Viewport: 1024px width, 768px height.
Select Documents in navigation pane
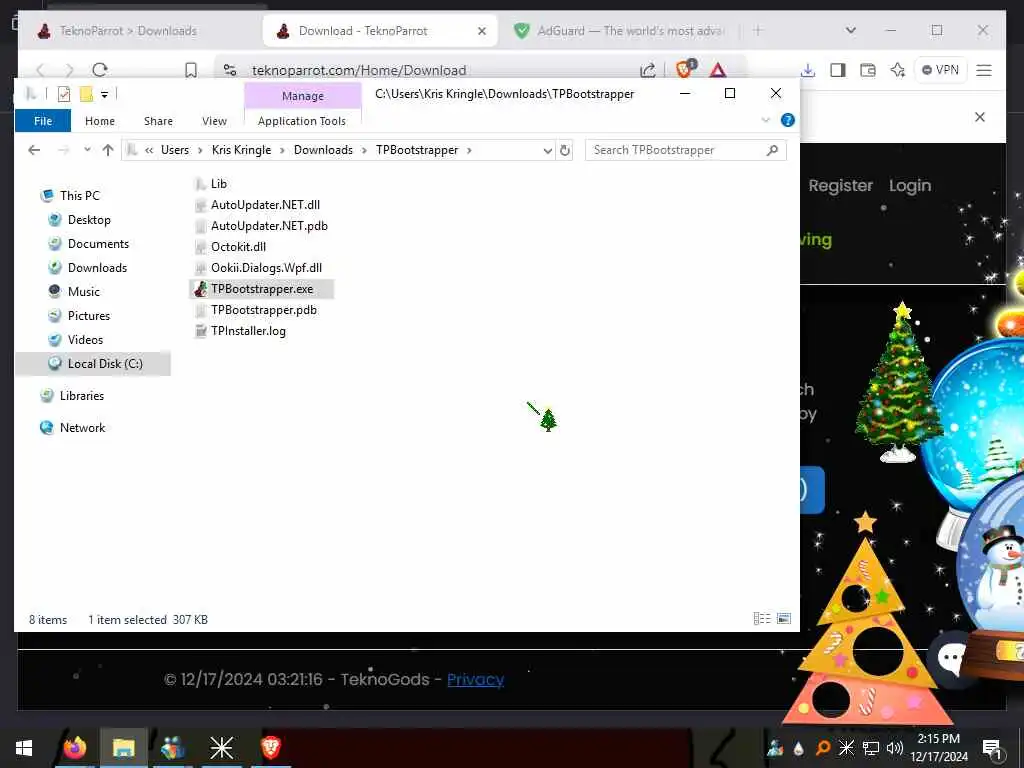coord(98,244)
